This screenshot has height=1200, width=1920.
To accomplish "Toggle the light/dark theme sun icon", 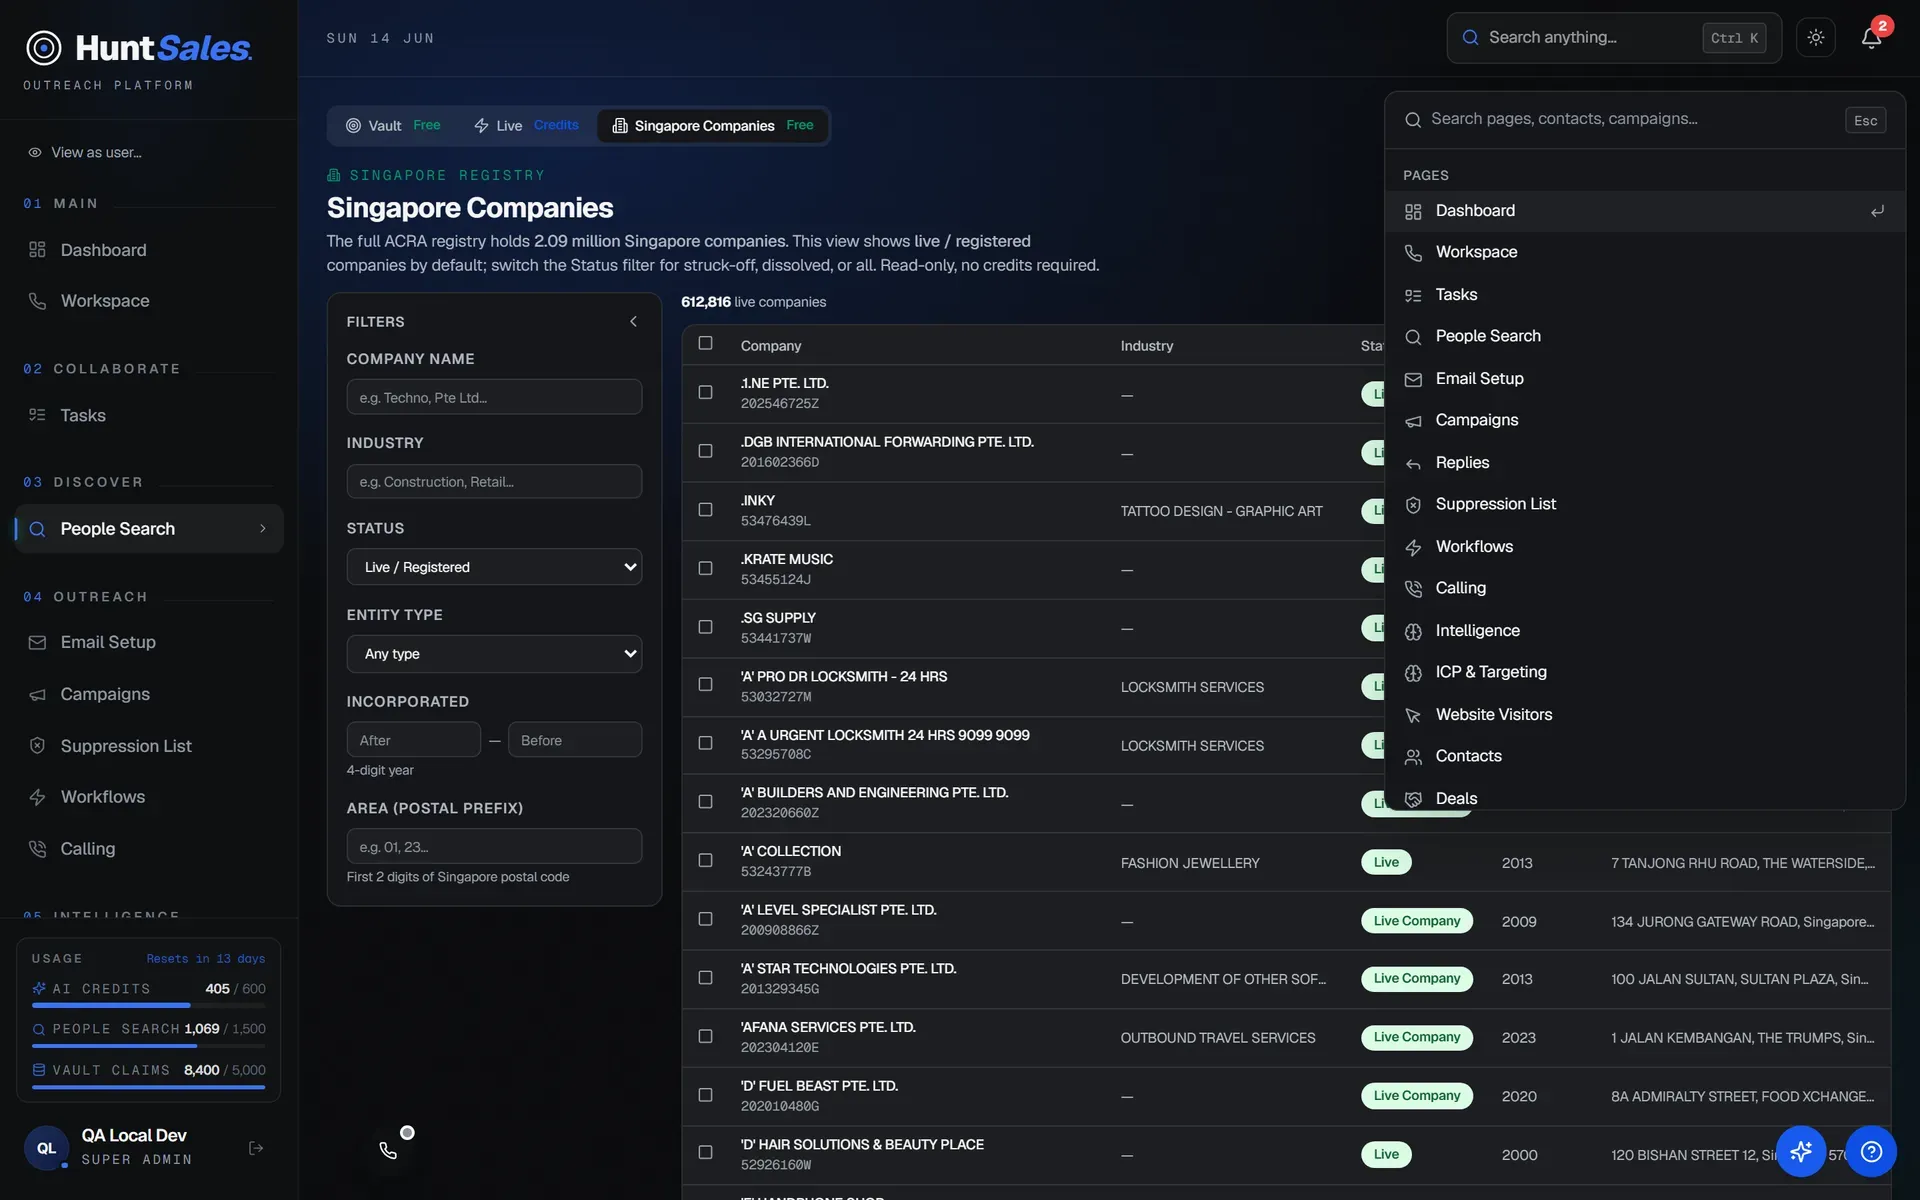I will coord(1815,38).
